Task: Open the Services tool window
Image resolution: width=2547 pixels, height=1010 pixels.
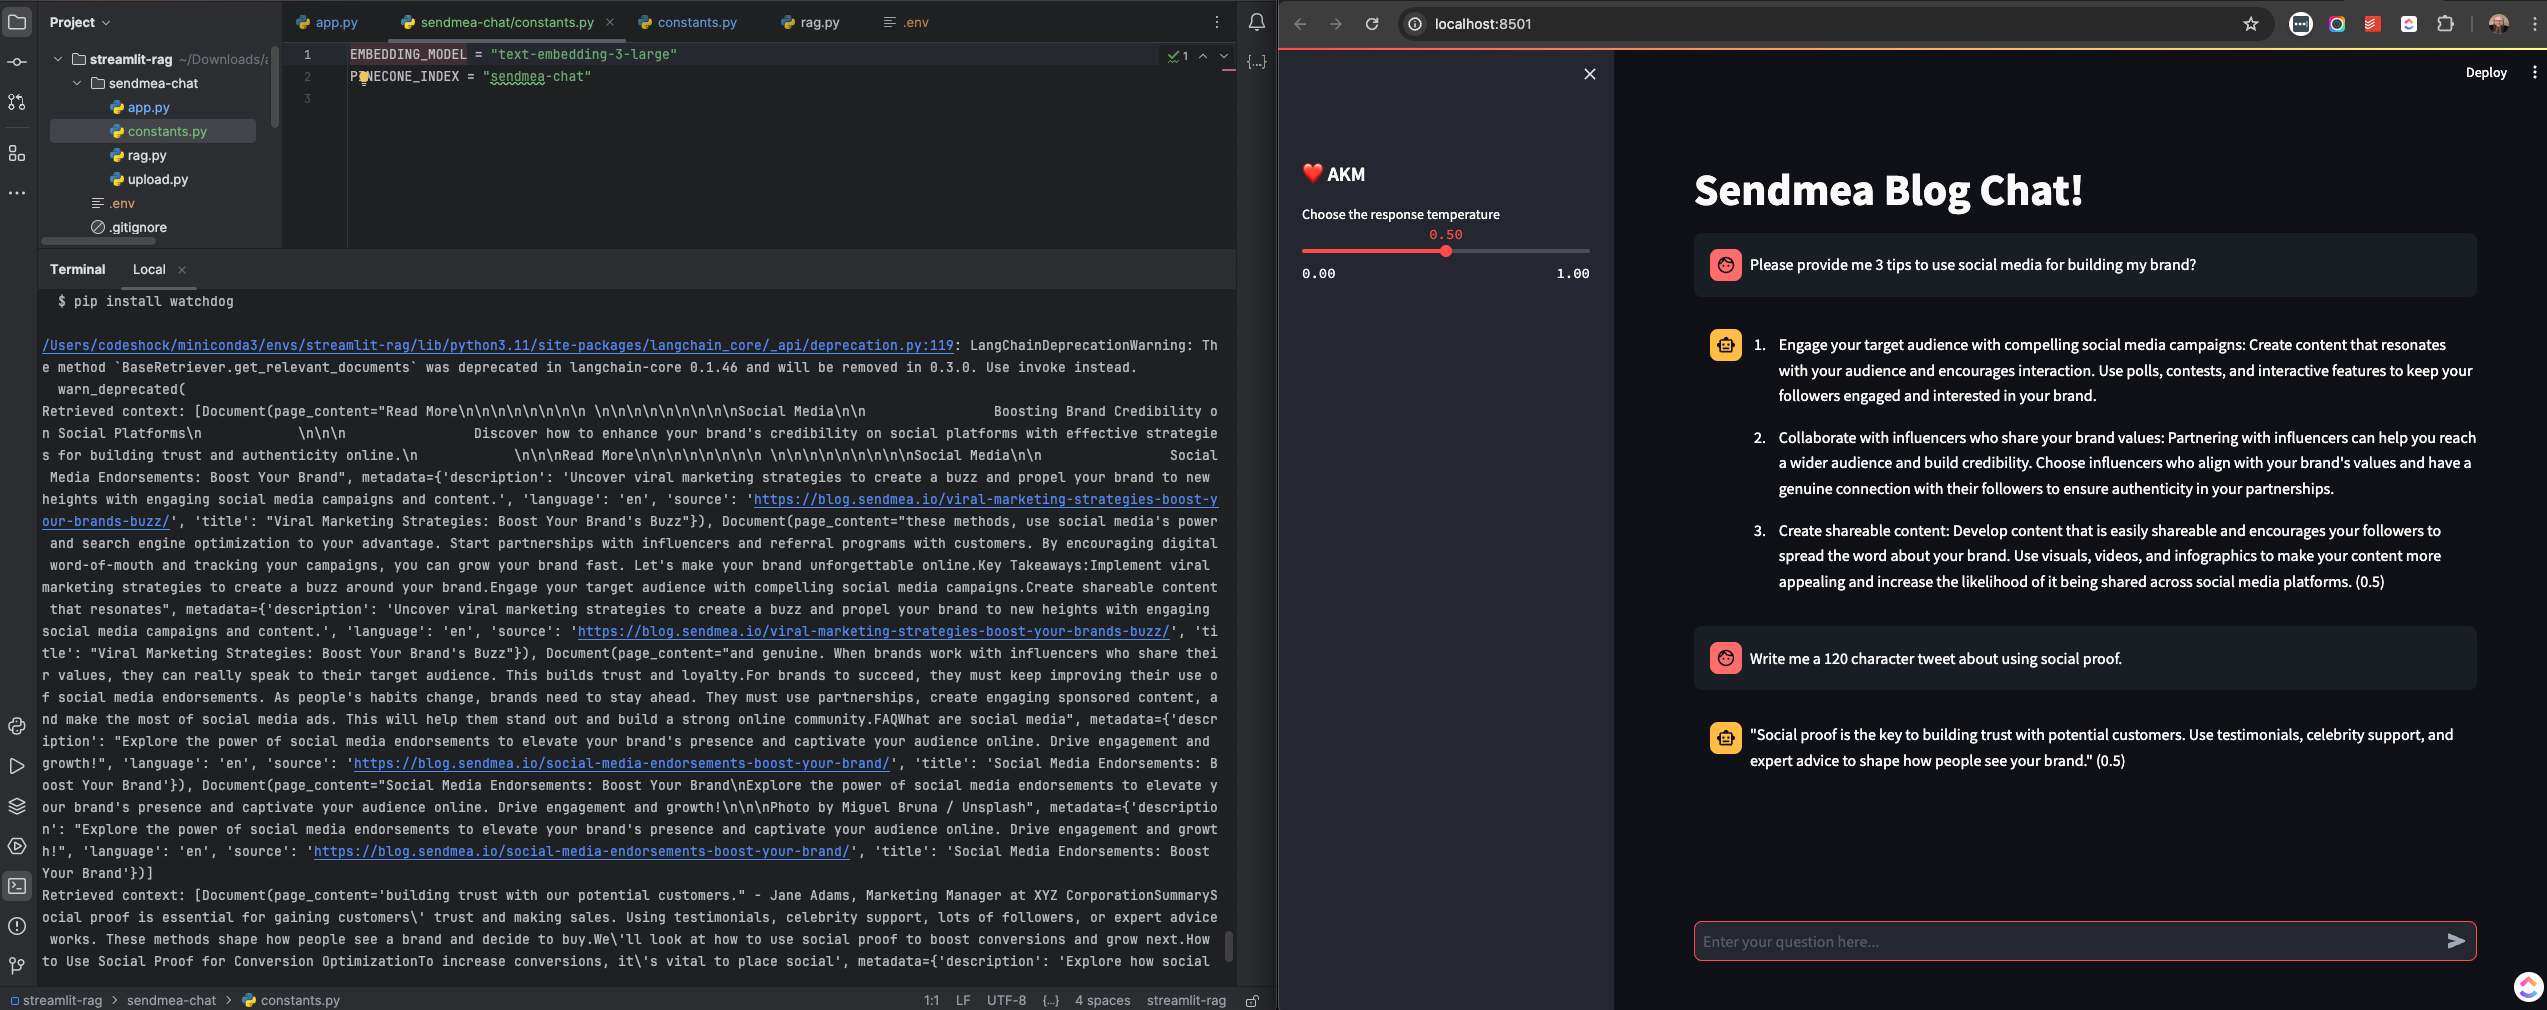Action: click(17, 846)
